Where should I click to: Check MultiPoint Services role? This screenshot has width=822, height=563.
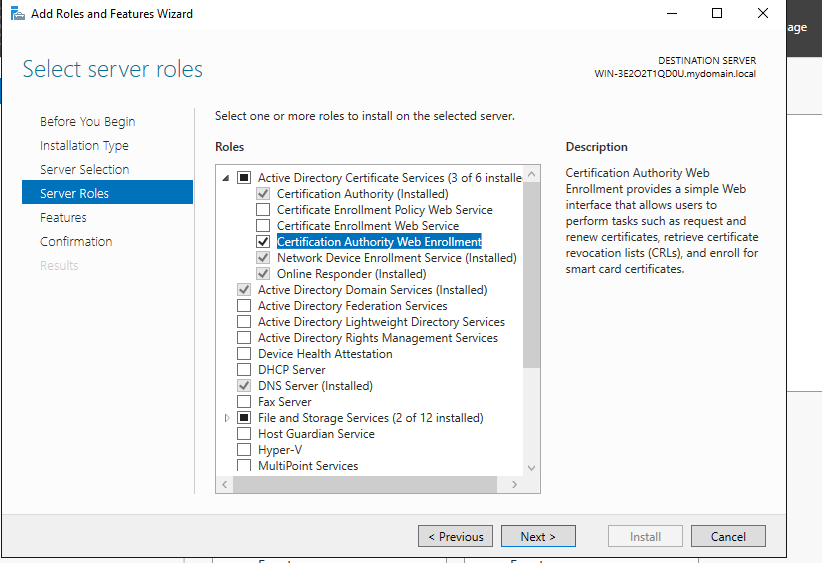(244, 465)
